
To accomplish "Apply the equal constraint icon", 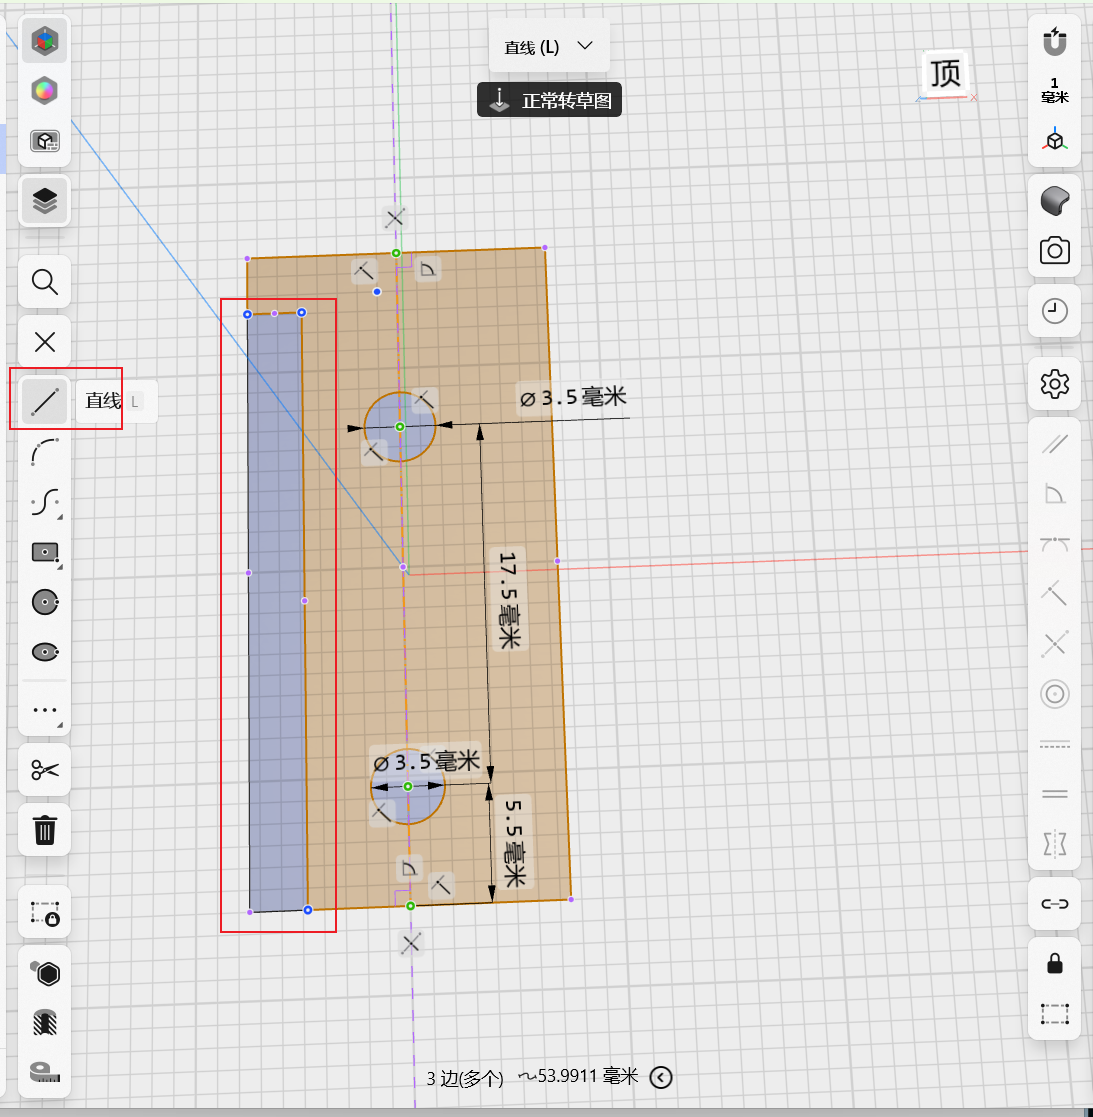I will [1055, 794].
